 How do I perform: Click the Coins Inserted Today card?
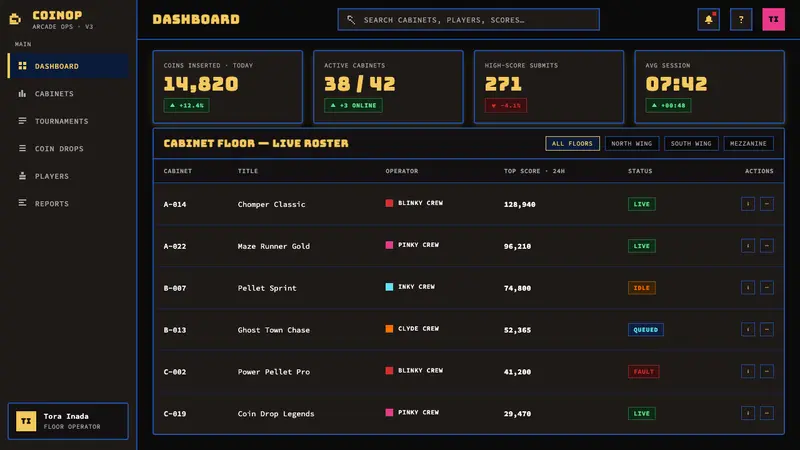coord(228,87)
